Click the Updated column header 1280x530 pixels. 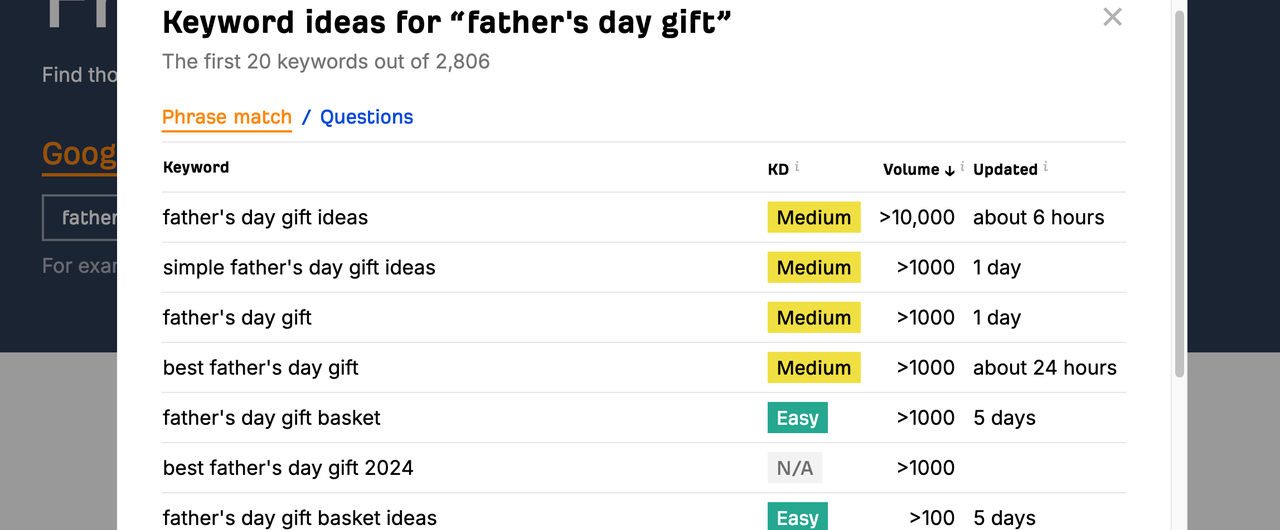1004,169
